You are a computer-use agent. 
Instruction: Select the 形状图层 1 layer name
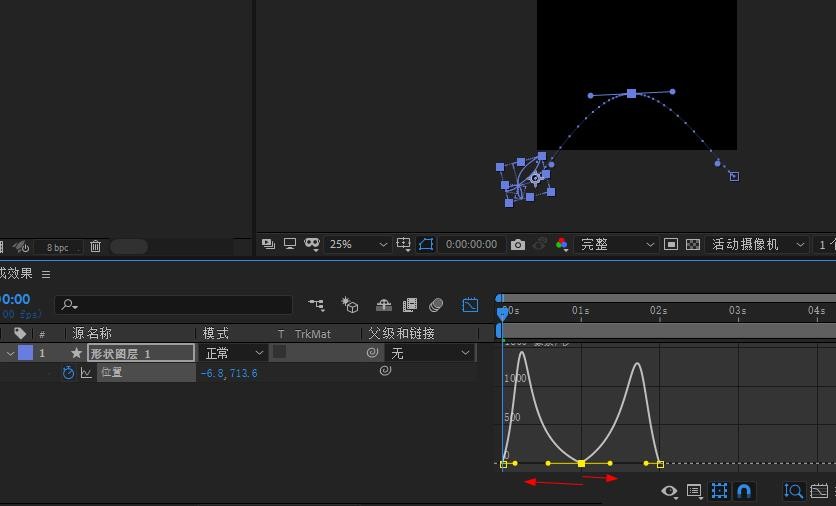[x=141, y=353]
